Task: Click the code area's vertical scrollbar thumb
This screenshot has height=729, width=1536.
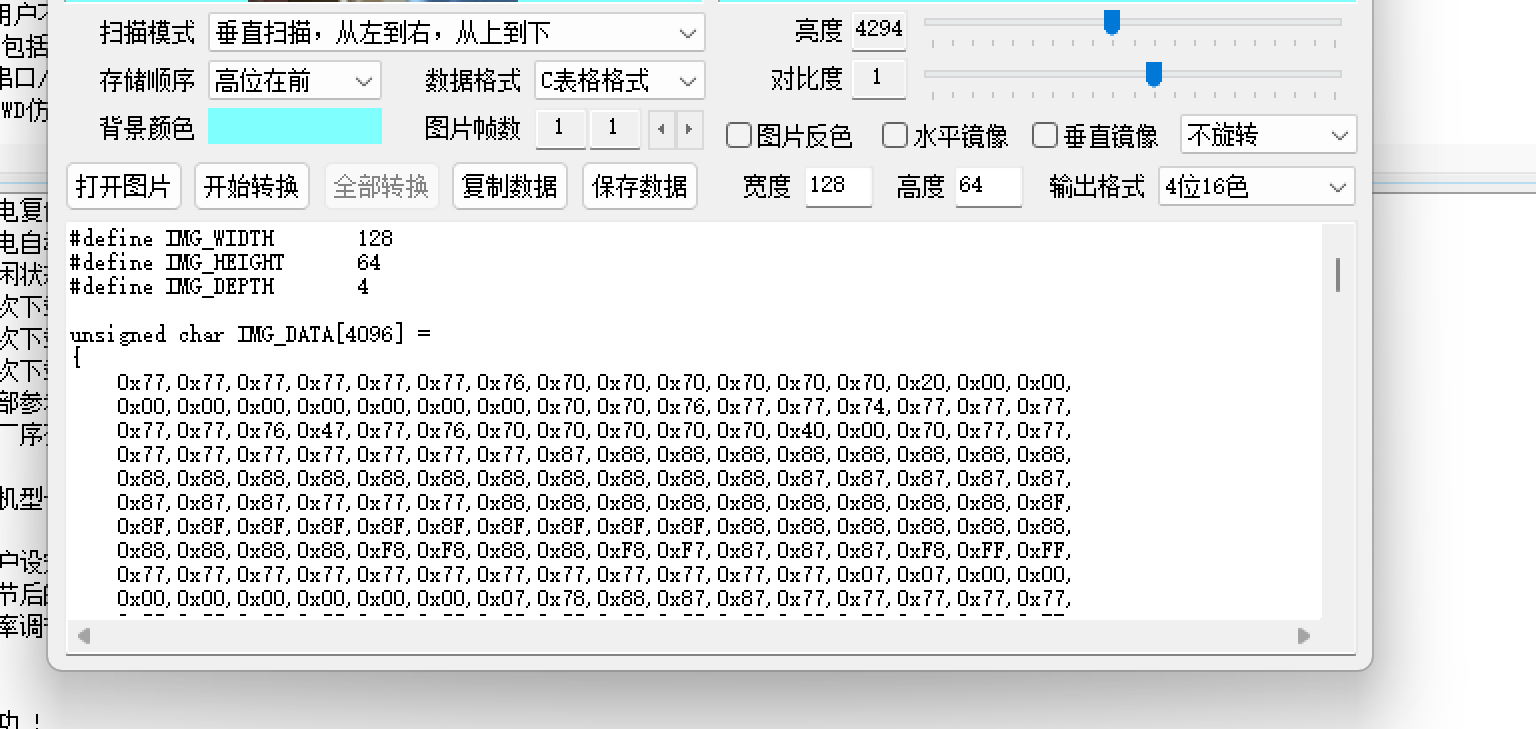Action: [1338, 274]
